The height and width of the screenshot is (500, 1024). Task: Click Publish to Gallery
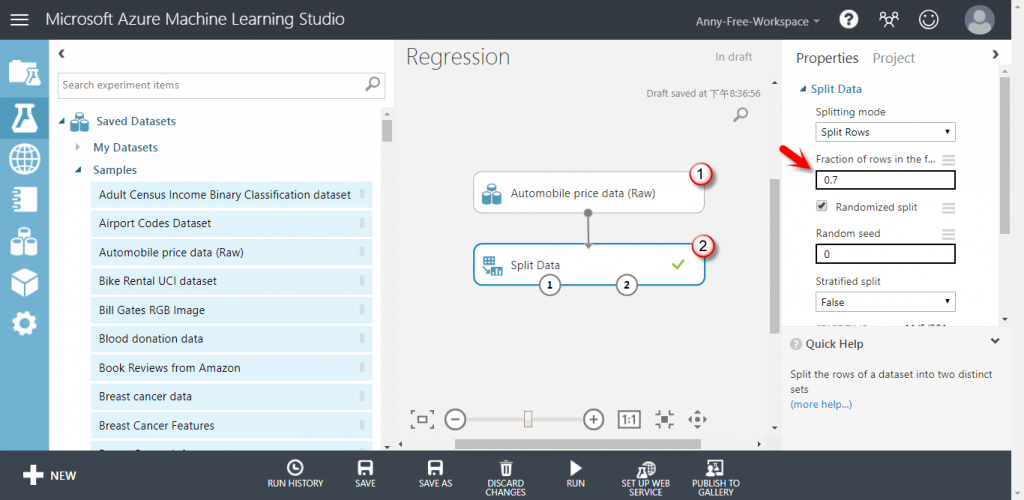(x=716, y=478)
